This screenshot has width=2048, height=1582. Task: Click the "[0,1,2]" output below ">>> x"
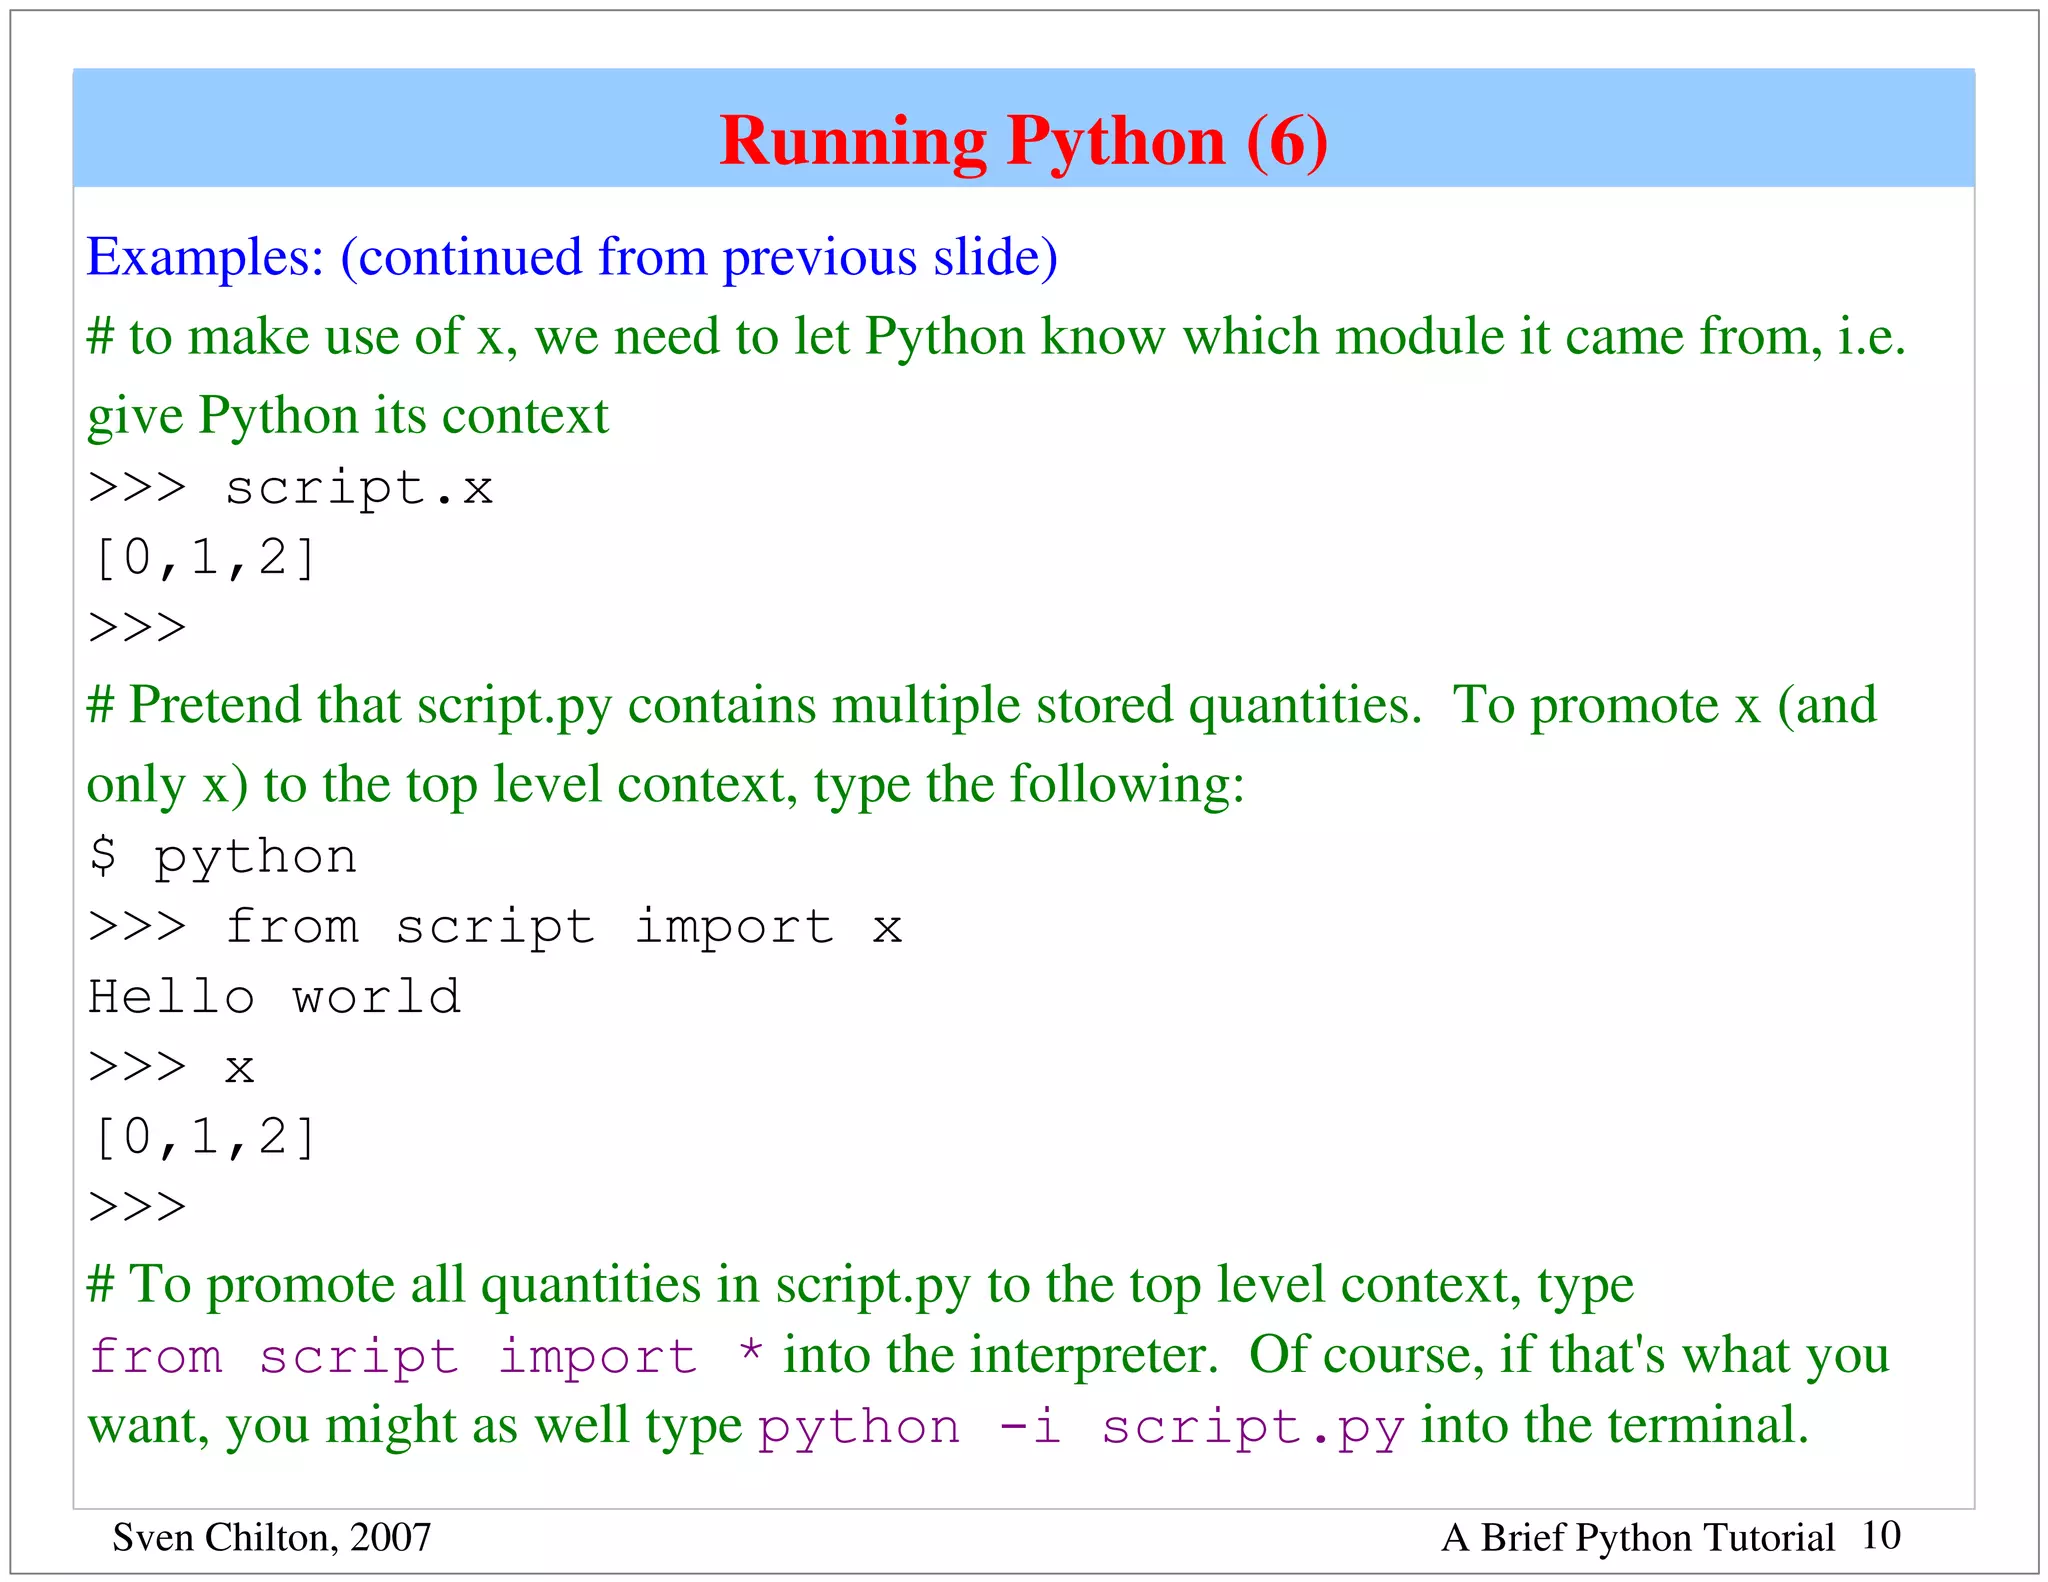[204, 1138]
